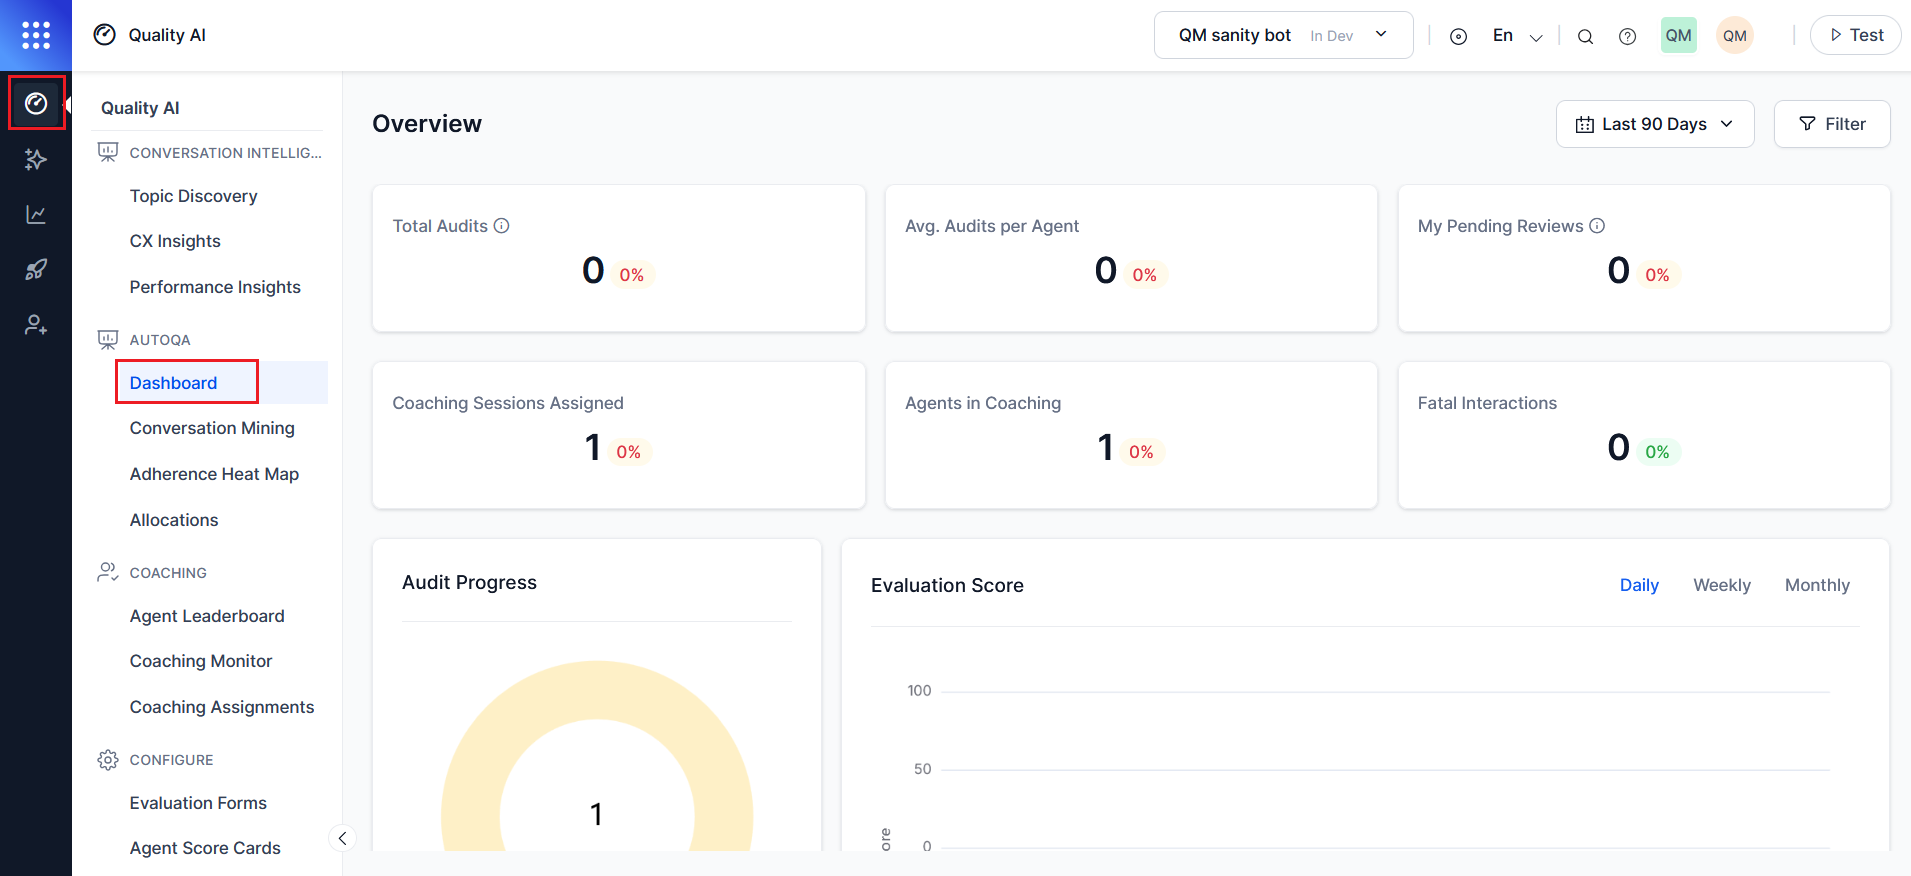Switch evaluation score to Daily

(x=1639, y=585)
